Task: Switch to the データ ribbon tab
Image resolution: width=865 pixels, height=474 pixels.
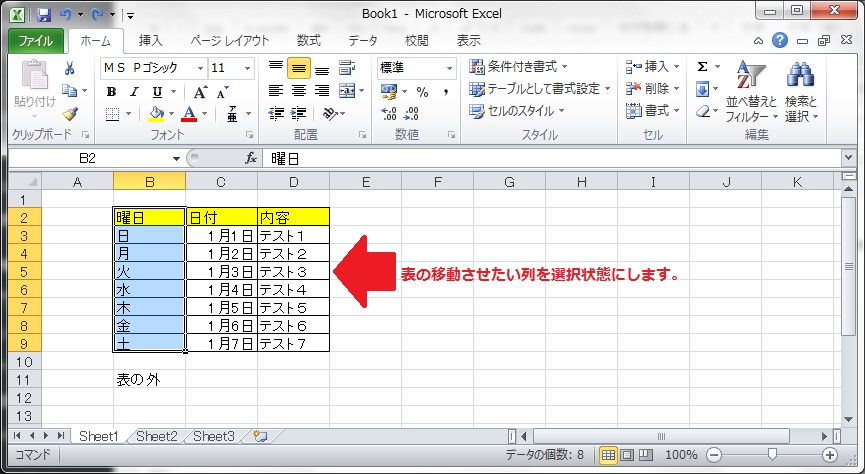Action: (x=363, y=41)
